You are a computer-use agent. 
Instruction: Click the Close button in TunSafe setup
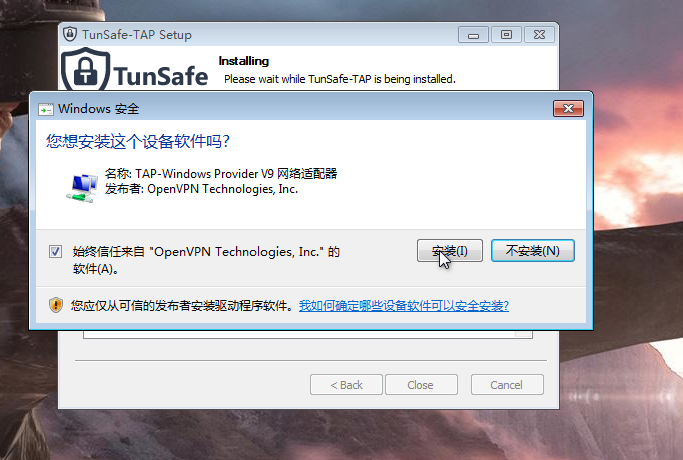(x=421, y=385)
